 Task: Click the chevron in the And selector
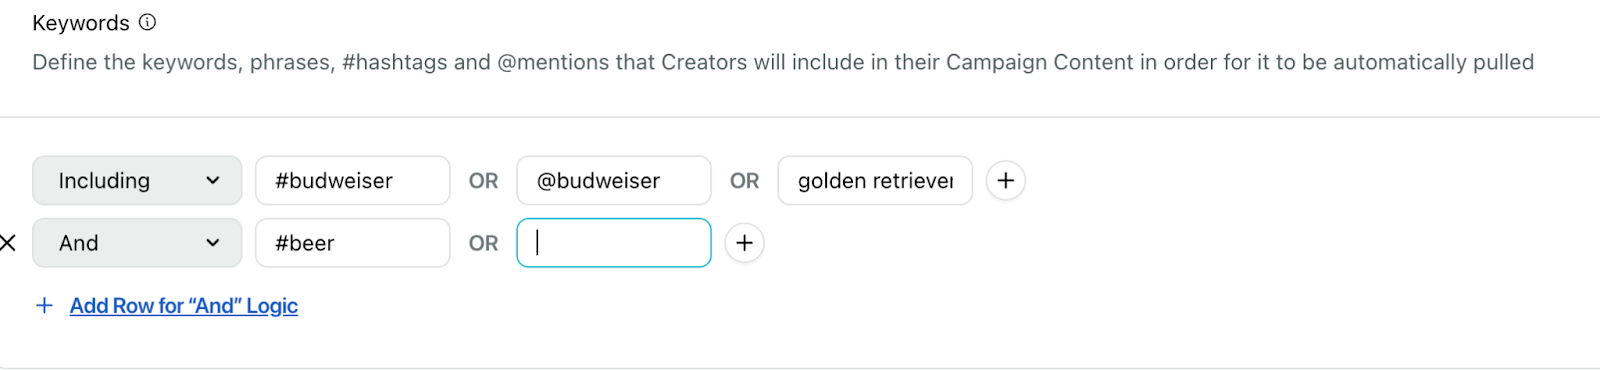pyautogui.click(x=212, y=243)
